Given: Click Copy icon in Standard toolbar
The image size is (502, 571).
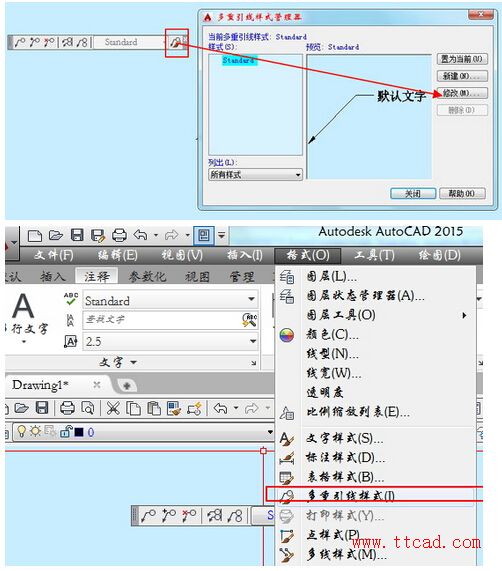Looking at the screenshot, I should [133, 408].
